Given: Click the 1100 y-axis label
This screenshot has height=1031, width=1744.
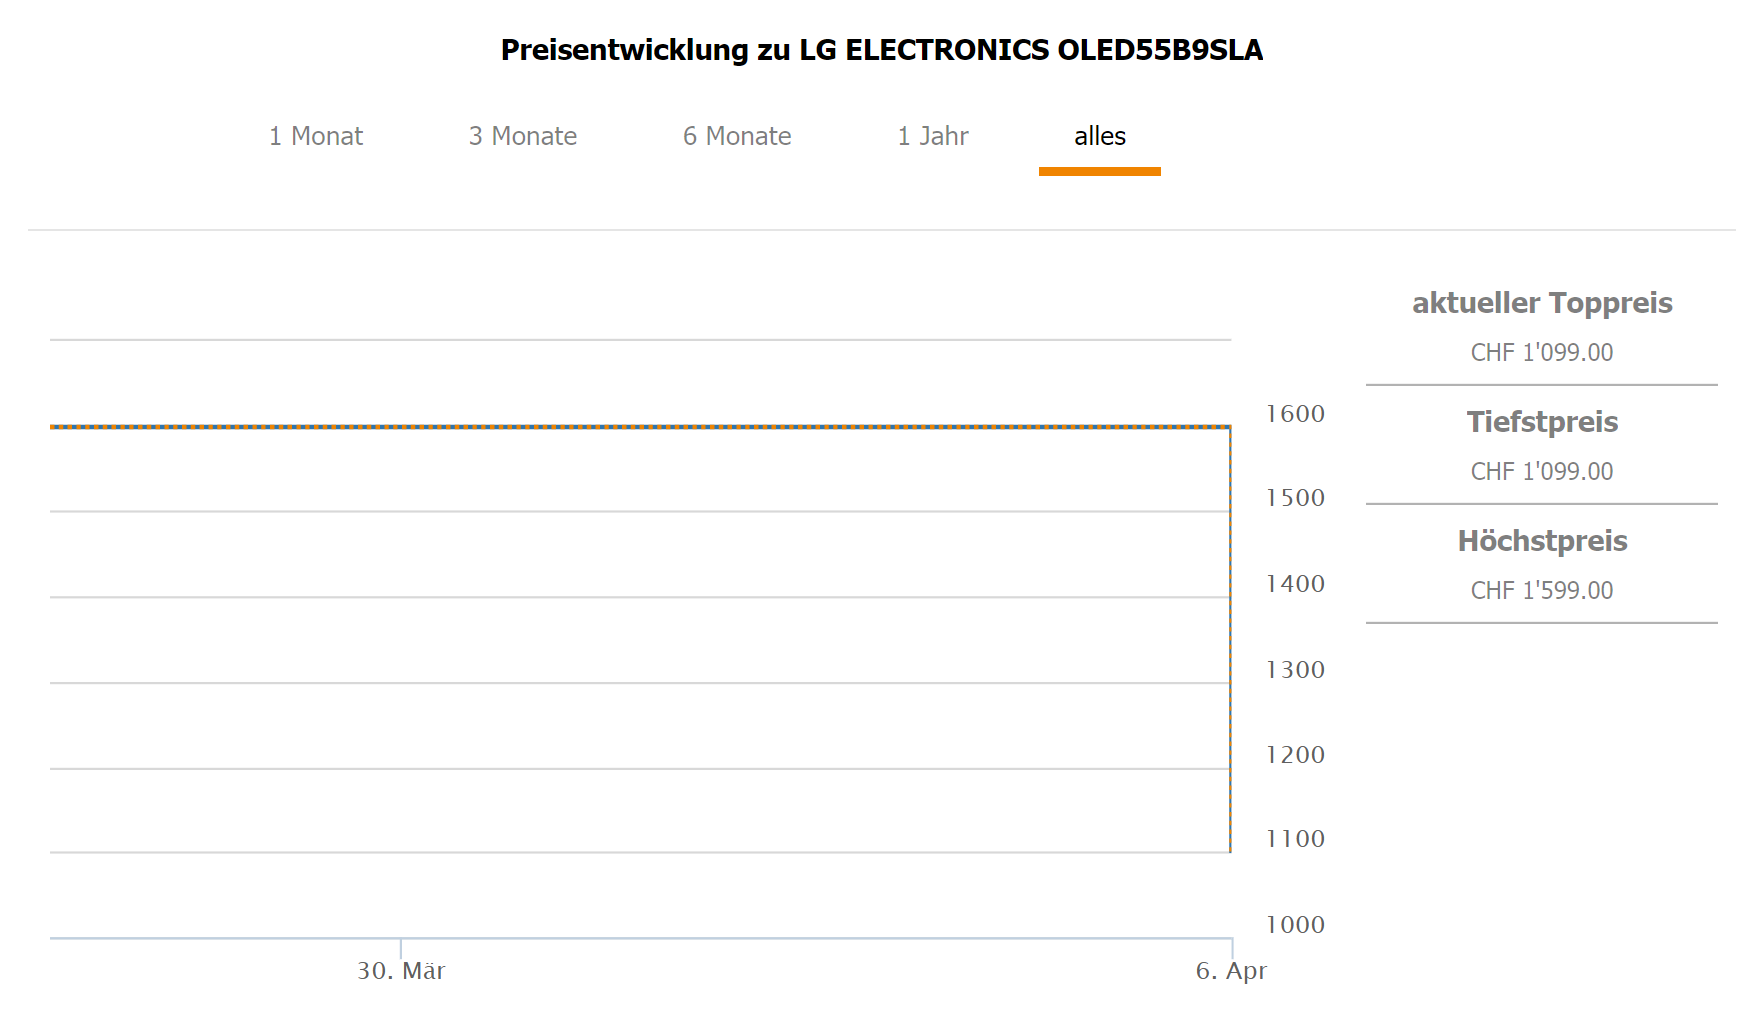Looking at the screenshot, I should [1295, 839].
